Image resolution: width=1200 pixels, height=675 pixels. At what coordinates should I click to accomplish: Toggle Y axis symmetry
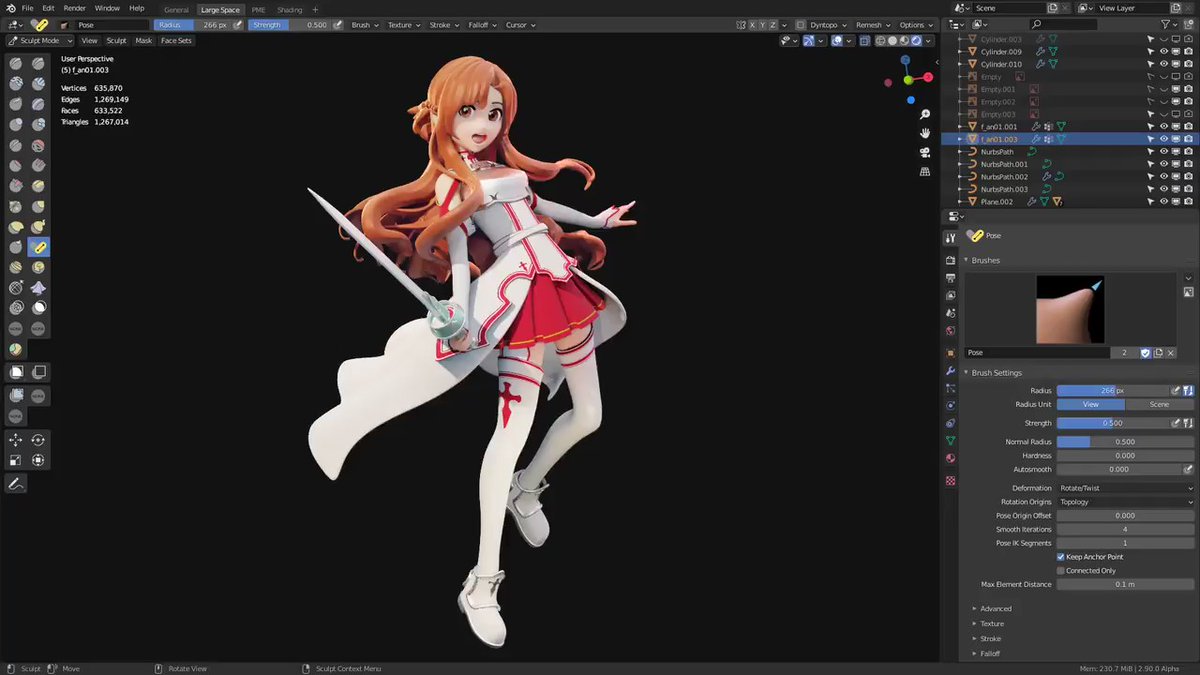762,25
